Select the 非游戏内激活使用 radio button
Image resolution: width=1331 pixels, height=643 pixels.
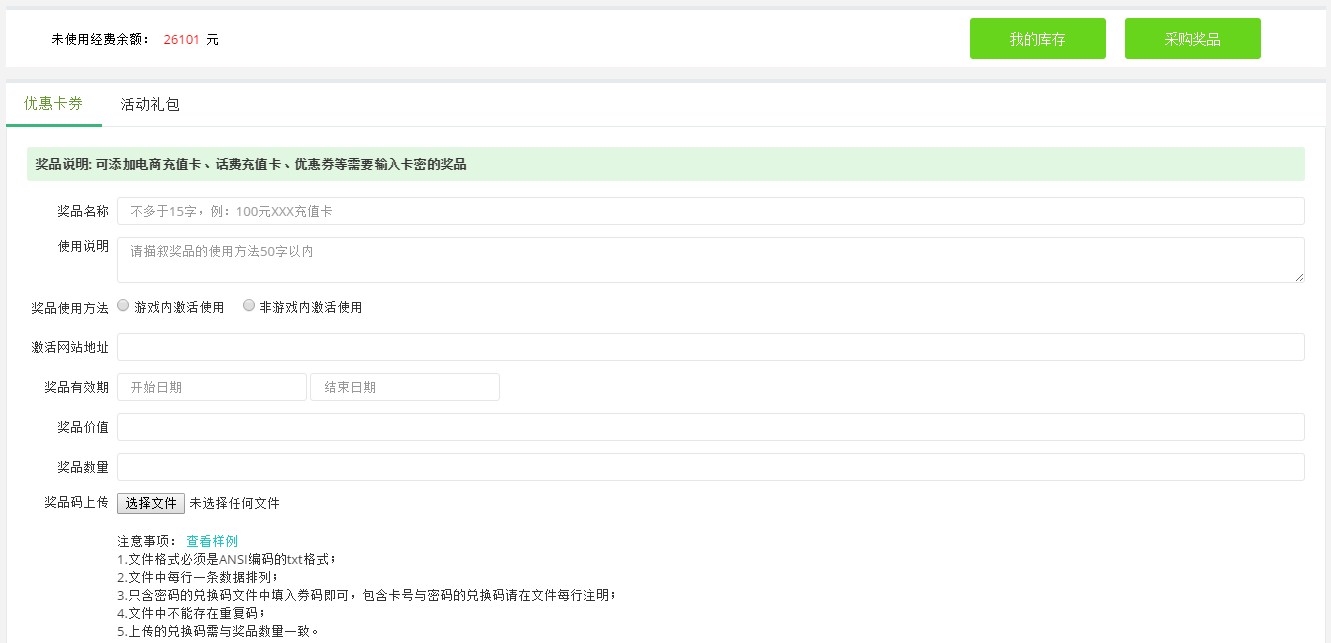click(x=249, y=306)
